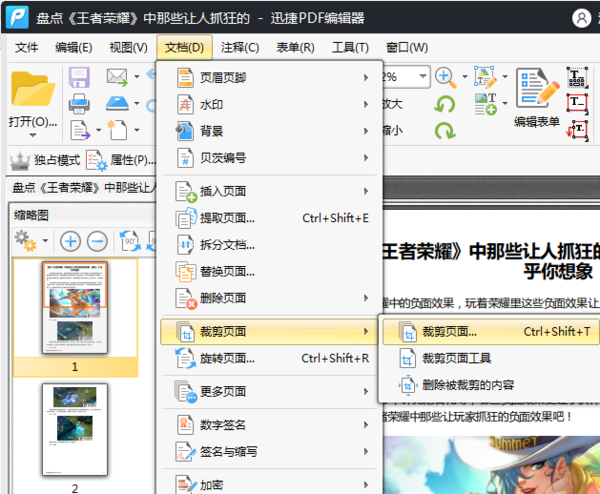This screenshot has height=494, width=600.
Task: Click the blue scanner icon
Action: (117, 103)
